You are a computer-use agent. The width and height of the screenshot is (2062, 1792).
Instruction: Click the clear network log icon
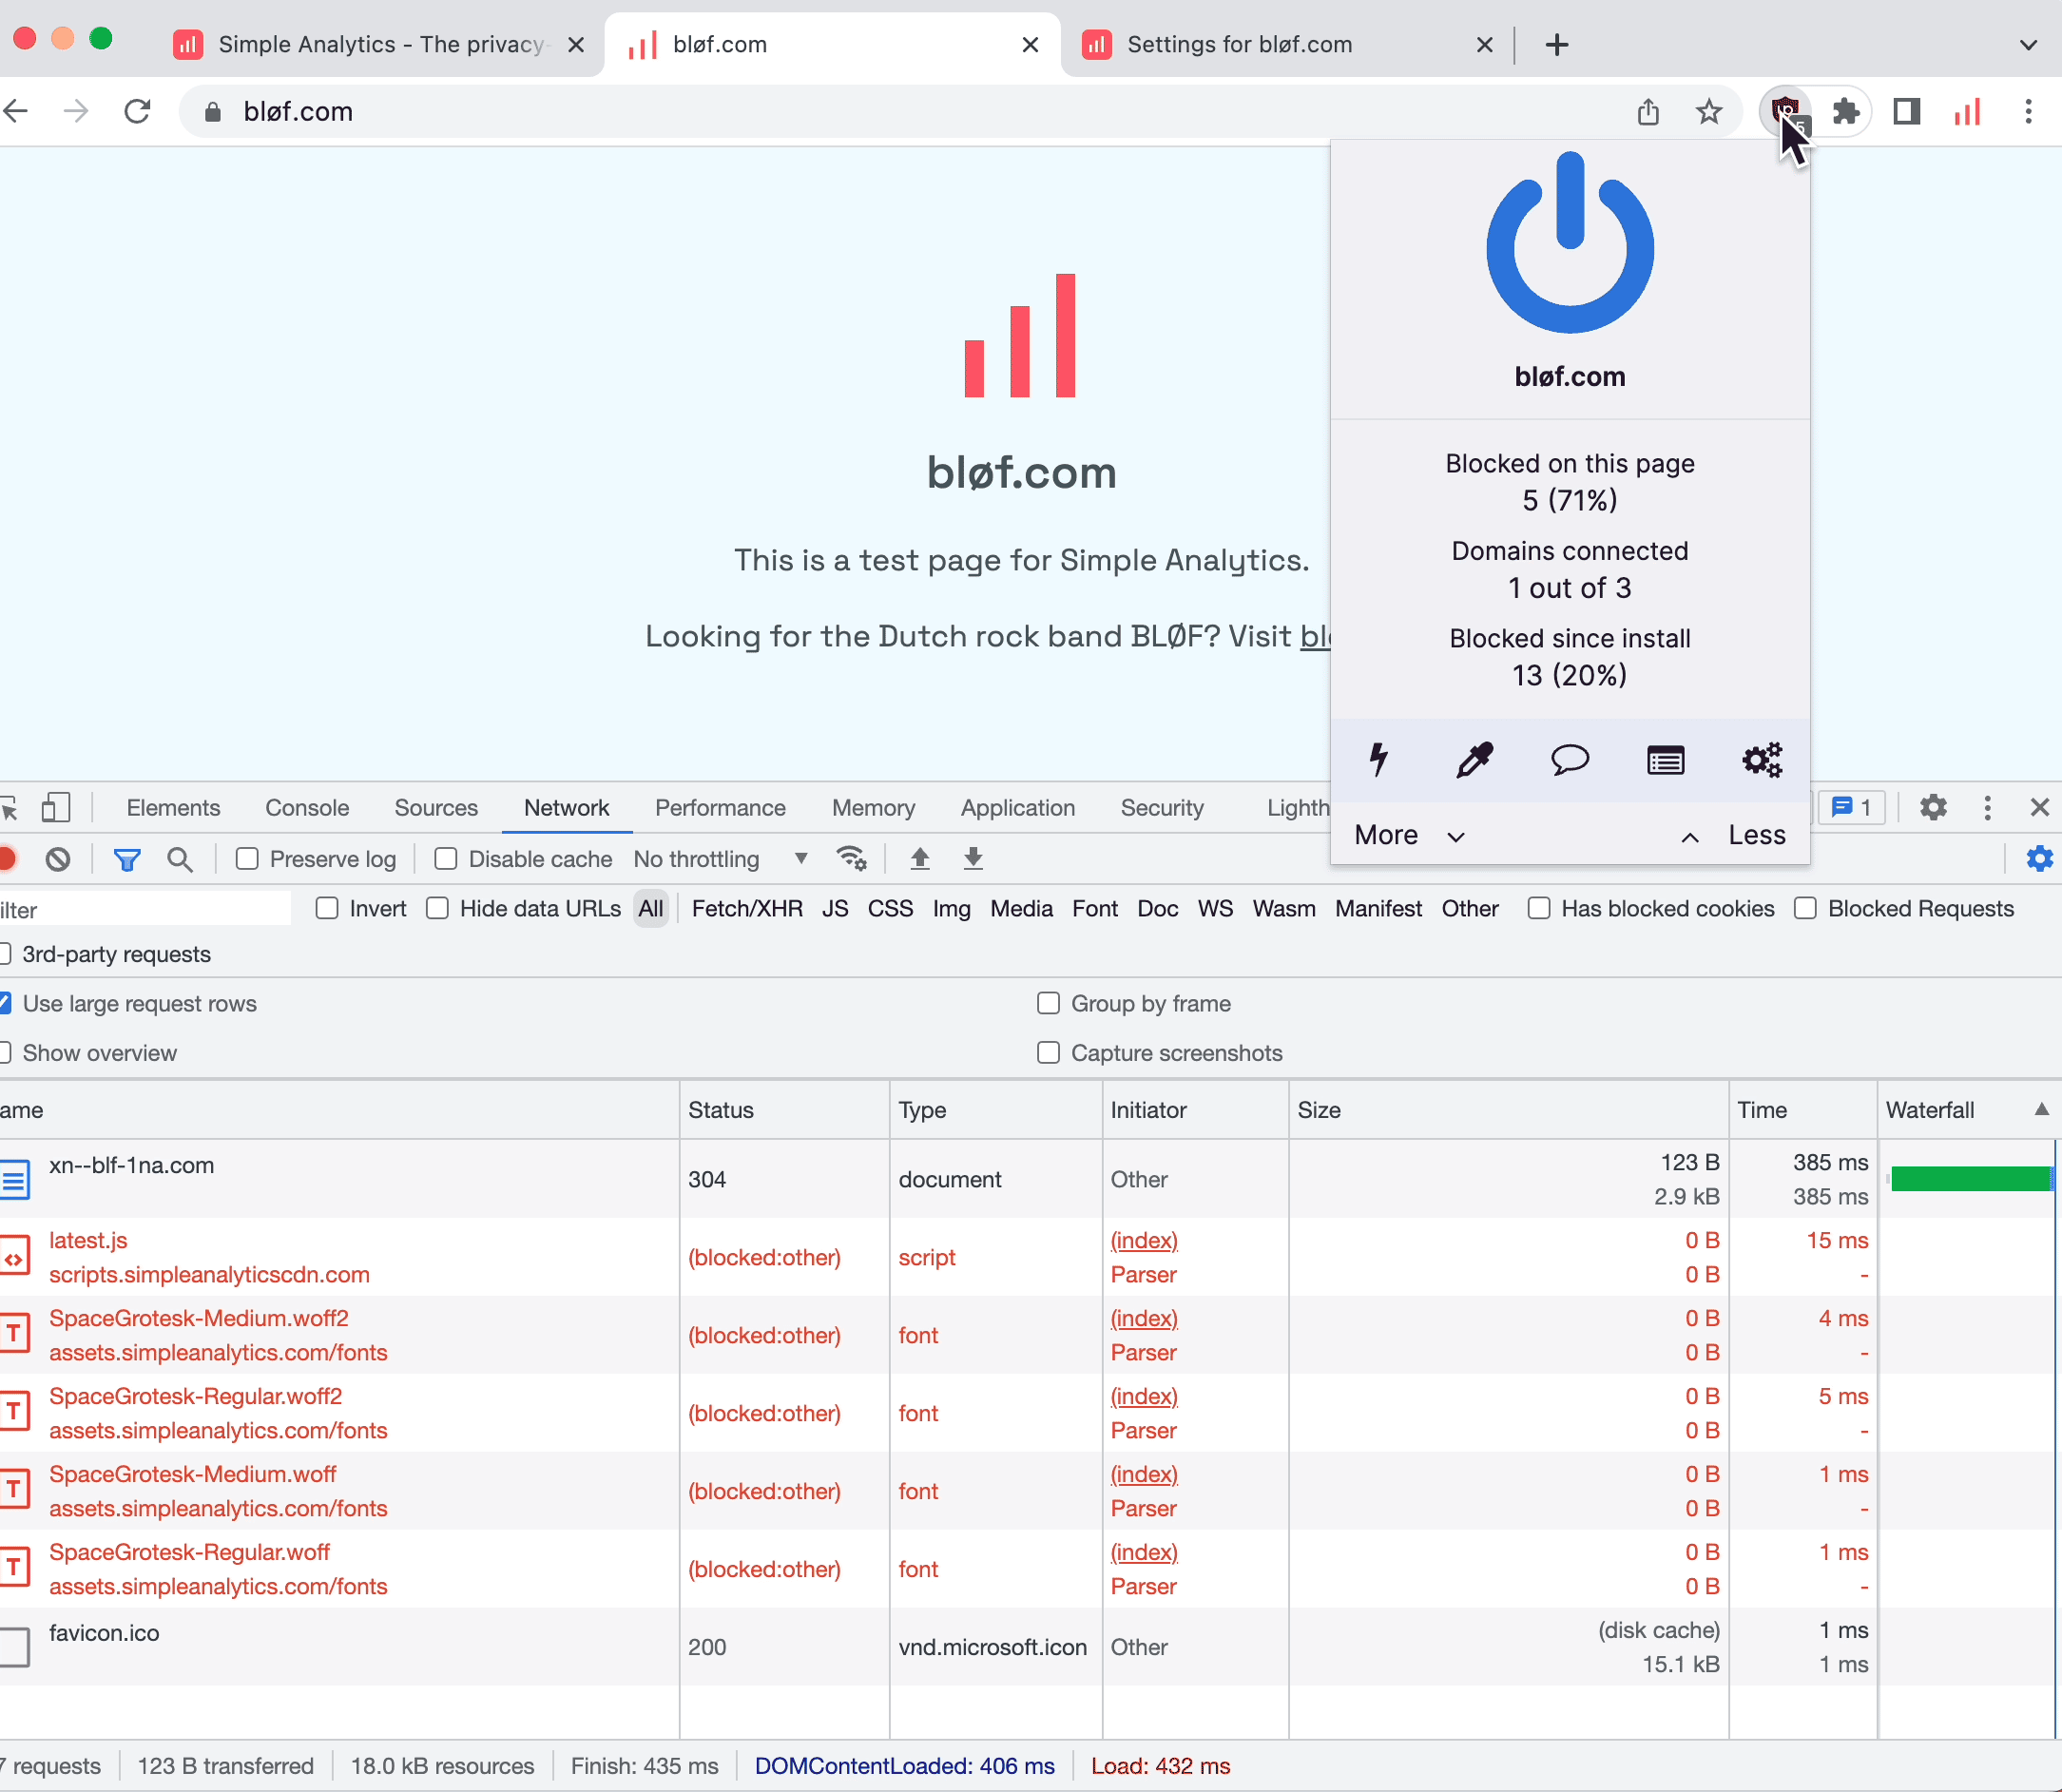pos(58,859)
